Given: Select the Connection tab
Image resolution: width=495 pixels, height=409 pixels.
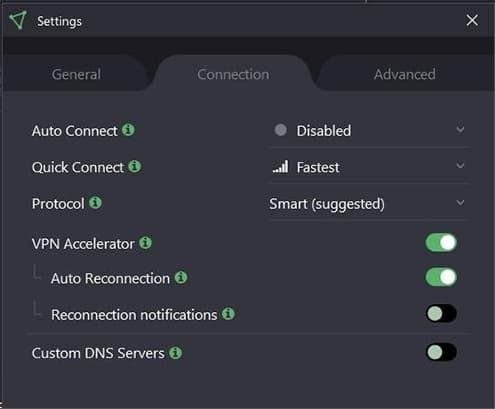Looking at the screenshot, I should tap(233, 74).
